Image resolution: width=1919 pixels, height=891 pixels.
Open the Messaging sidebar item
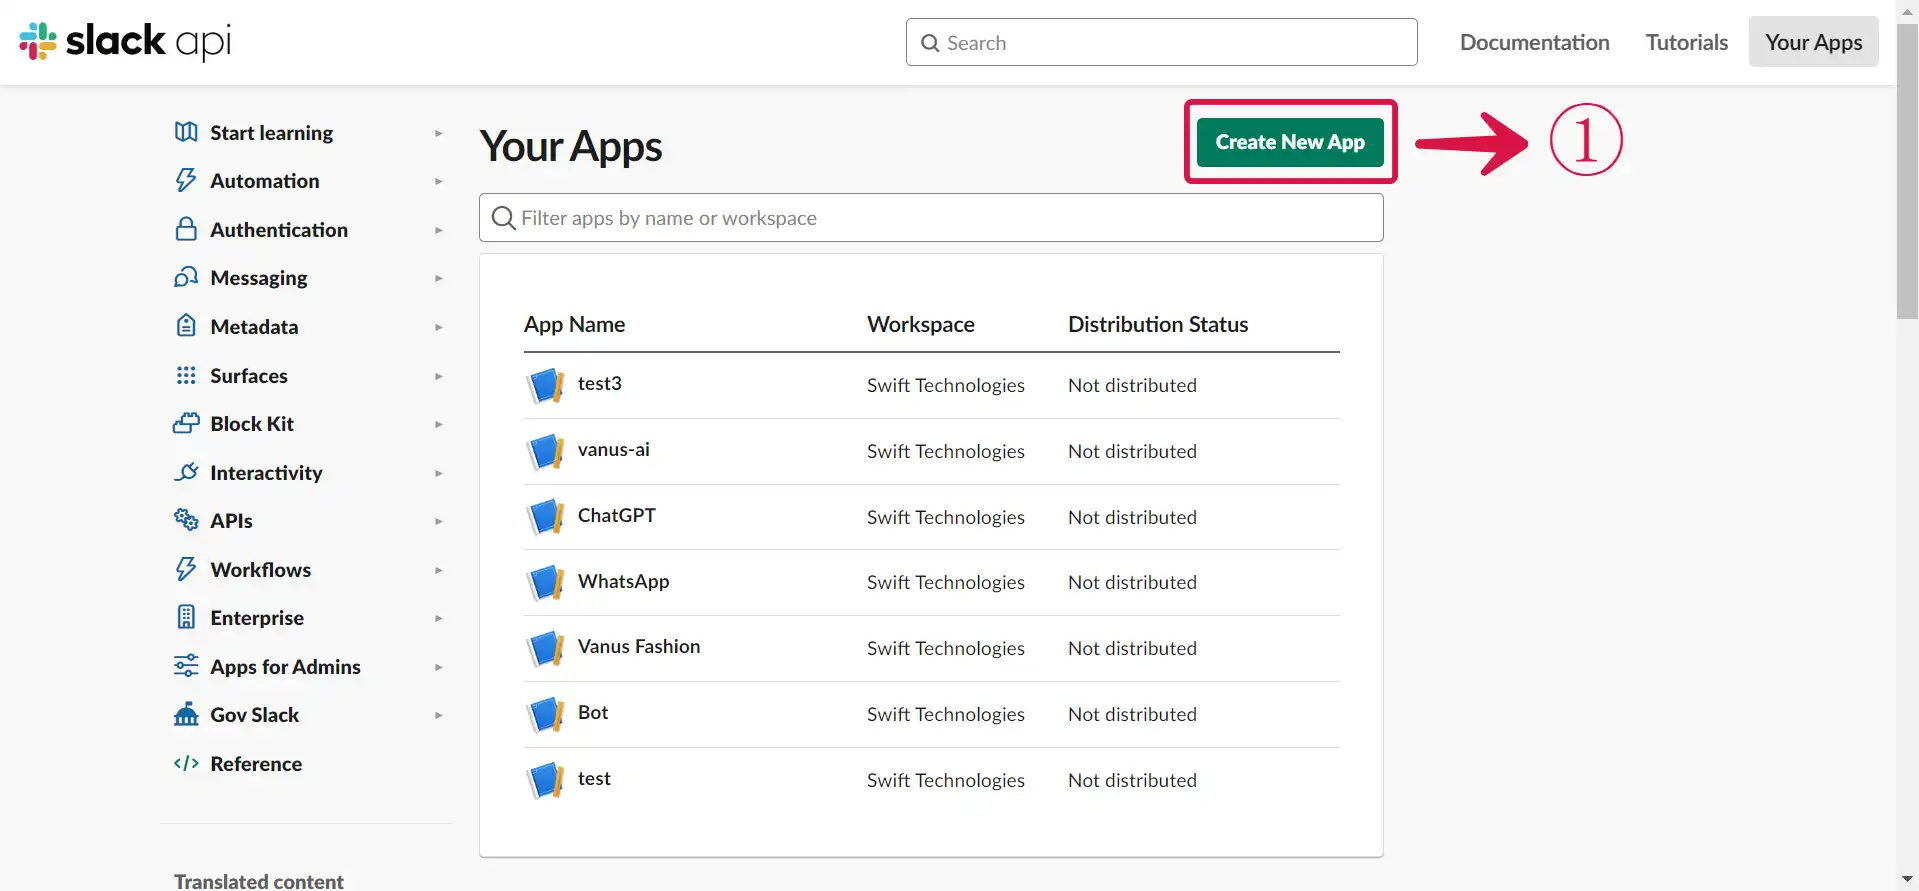pos(259,278)
